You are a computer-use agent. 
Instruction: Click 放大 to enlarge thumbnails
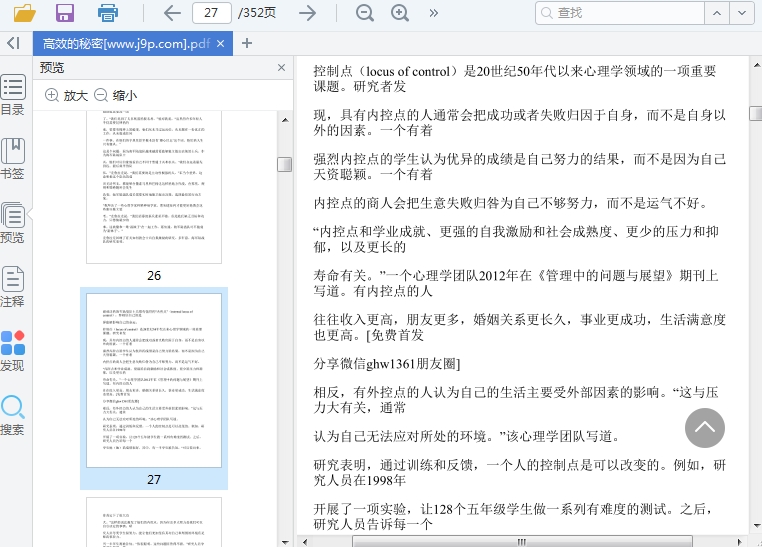pos(66,95)
